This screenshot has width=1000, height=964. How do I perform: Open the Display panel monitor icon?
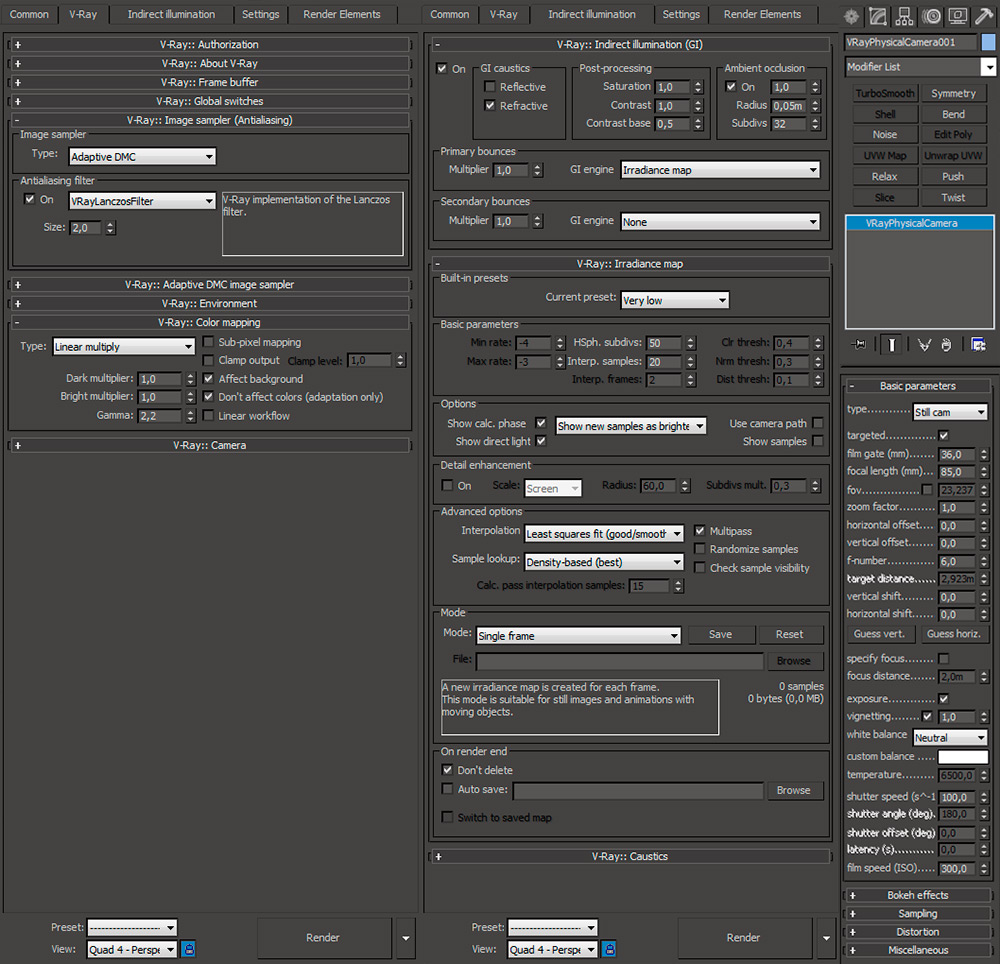pyautogui.click(x=957, y=16)
